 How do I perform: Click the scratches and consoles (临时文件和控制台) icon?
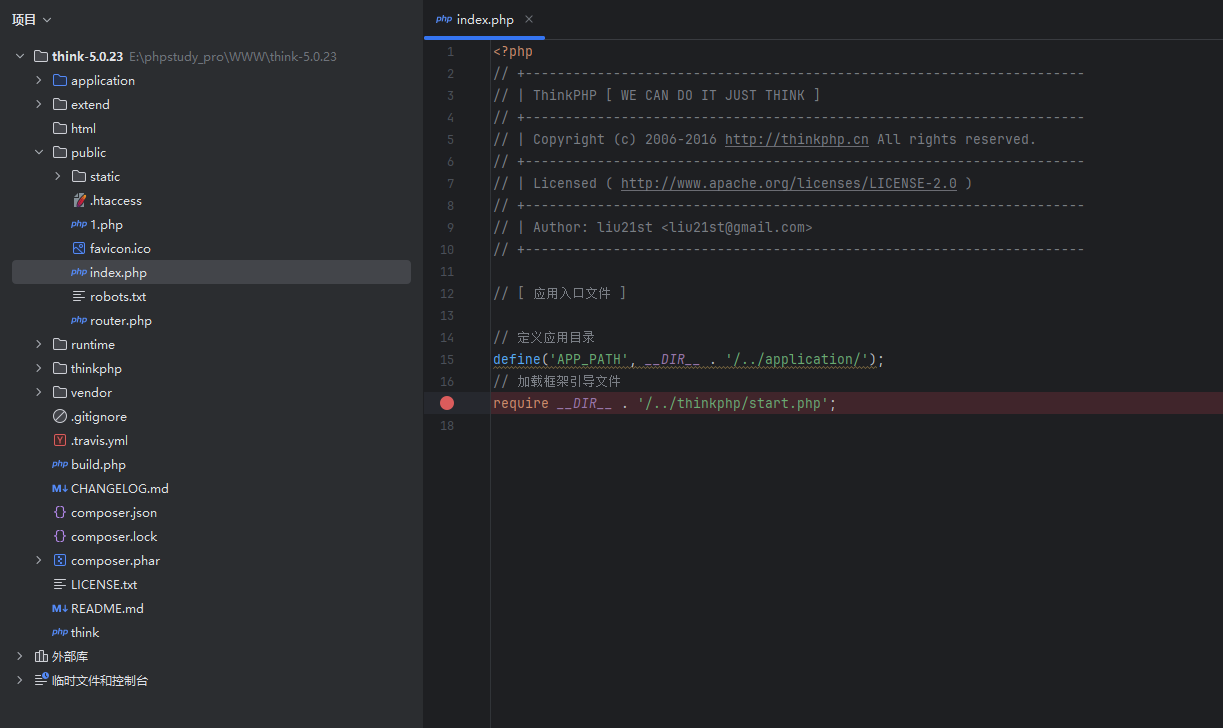[41, 681]
